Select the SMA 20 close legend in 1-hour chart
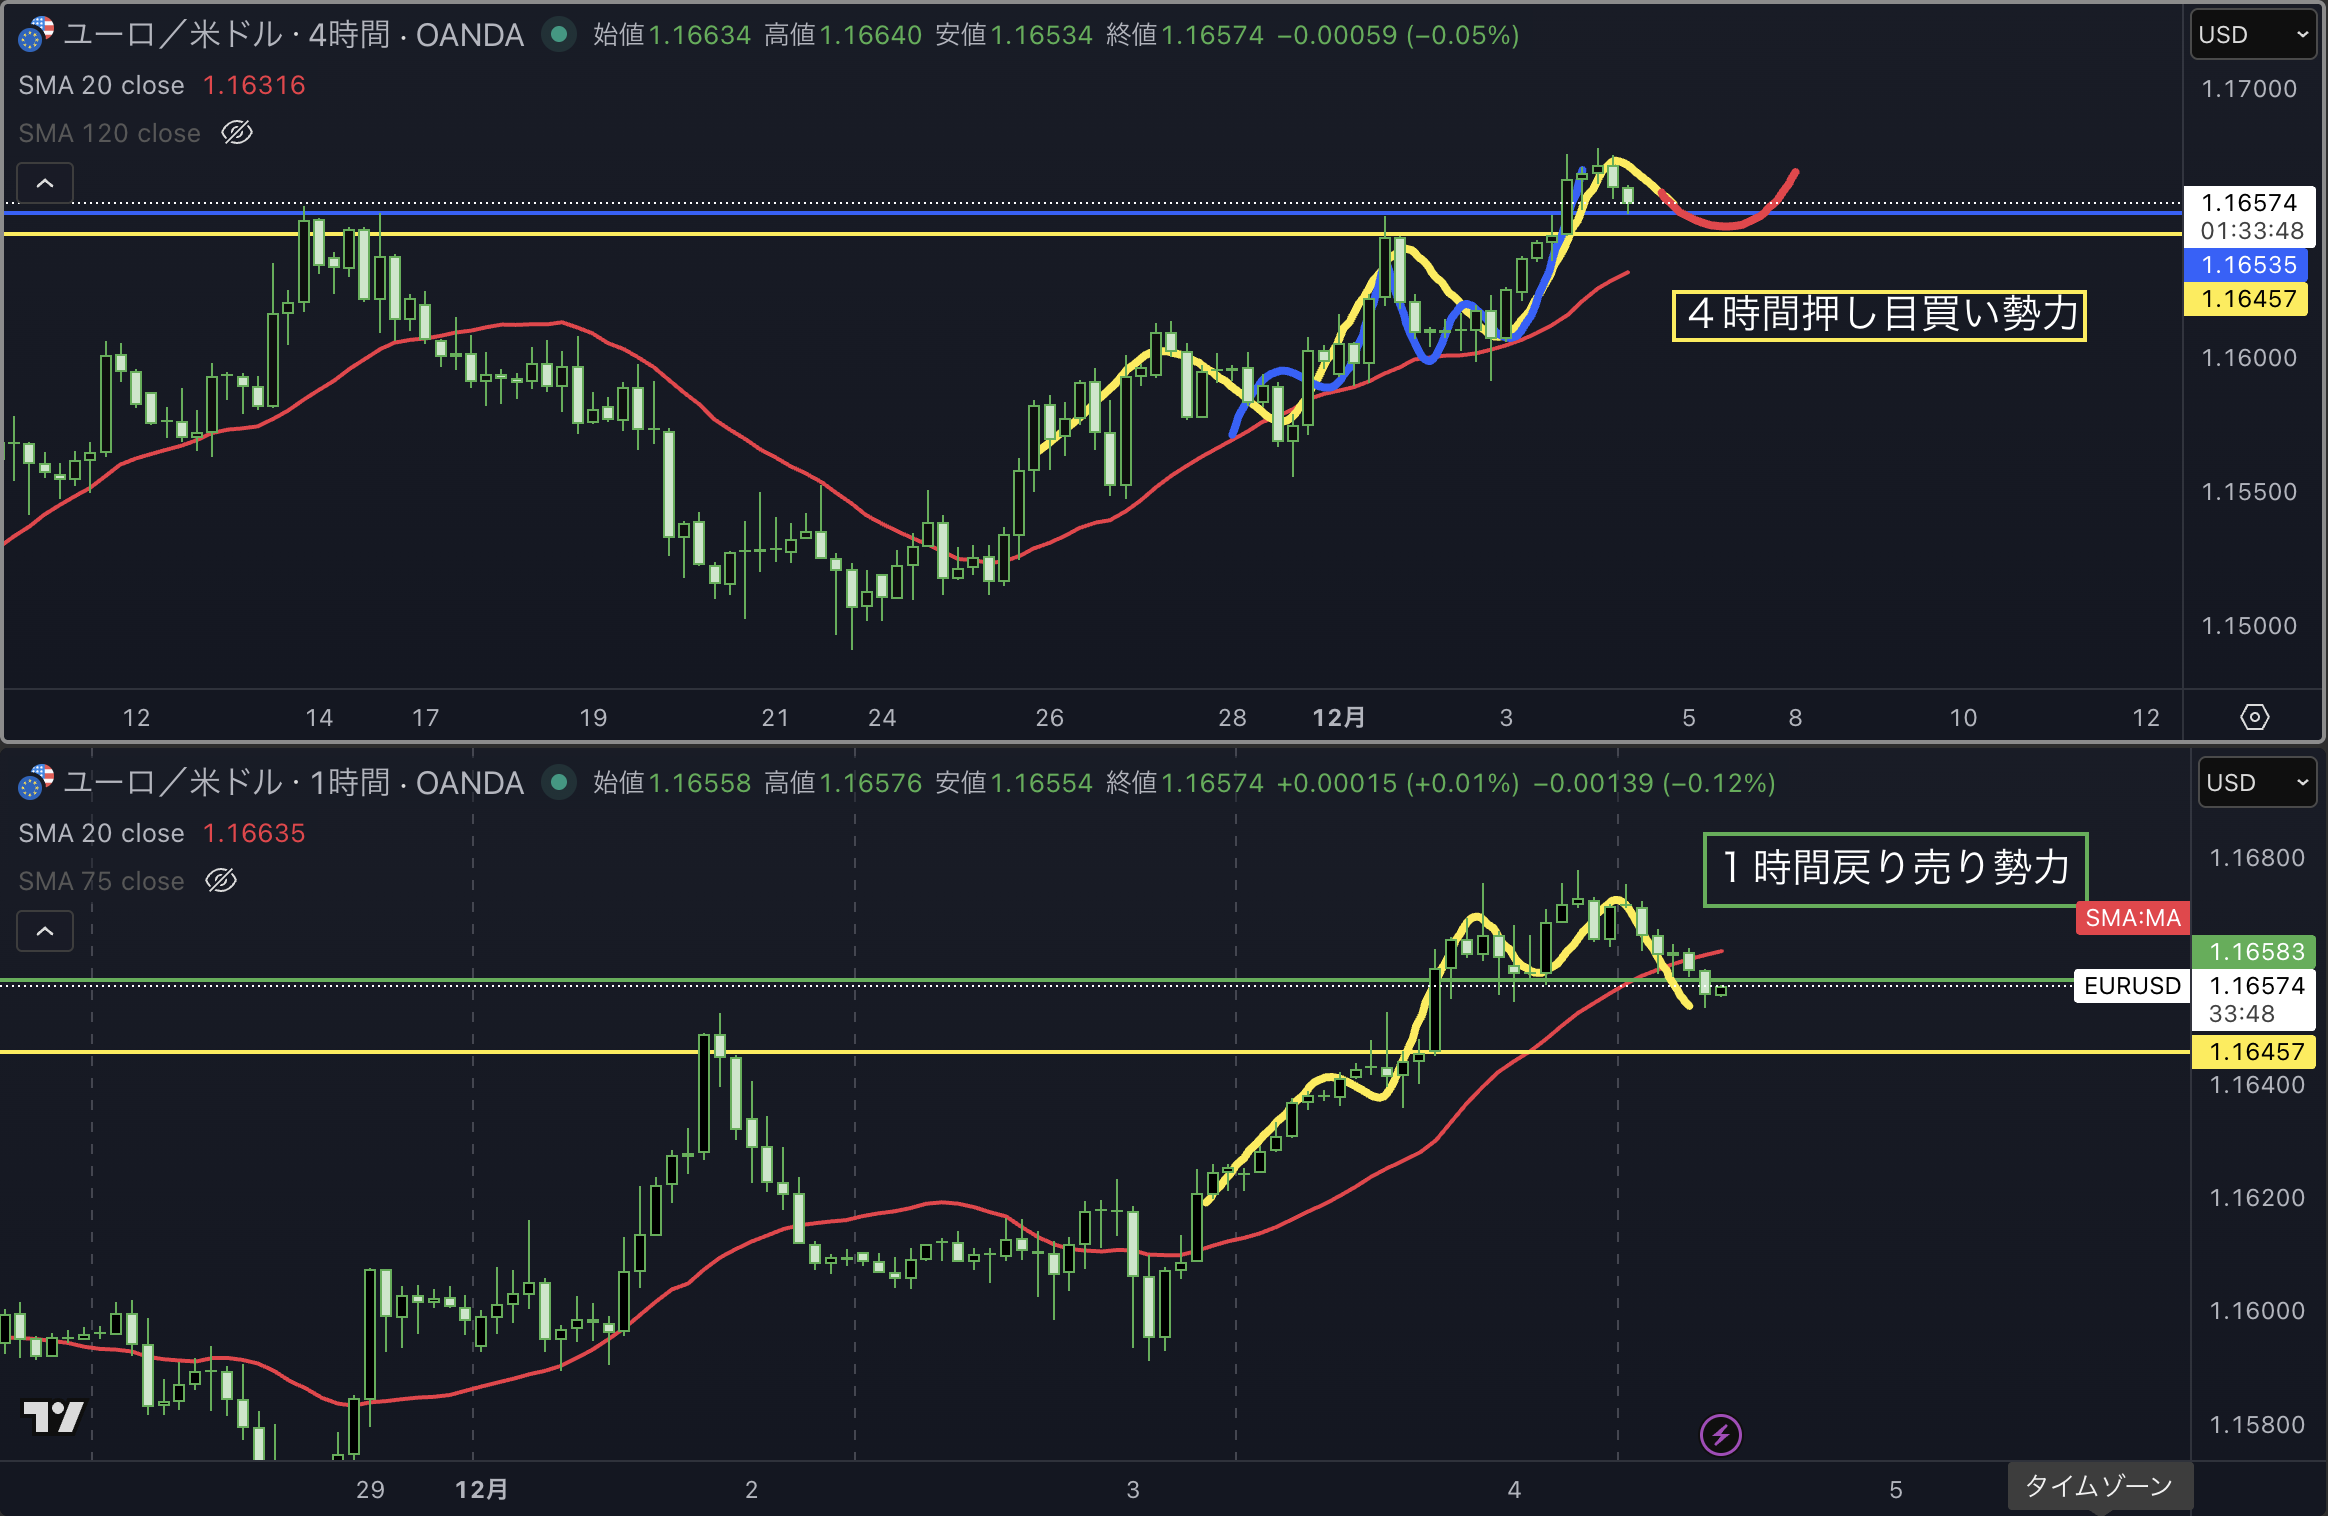This screenshot has width=2328, height=1516. (101, 833)
